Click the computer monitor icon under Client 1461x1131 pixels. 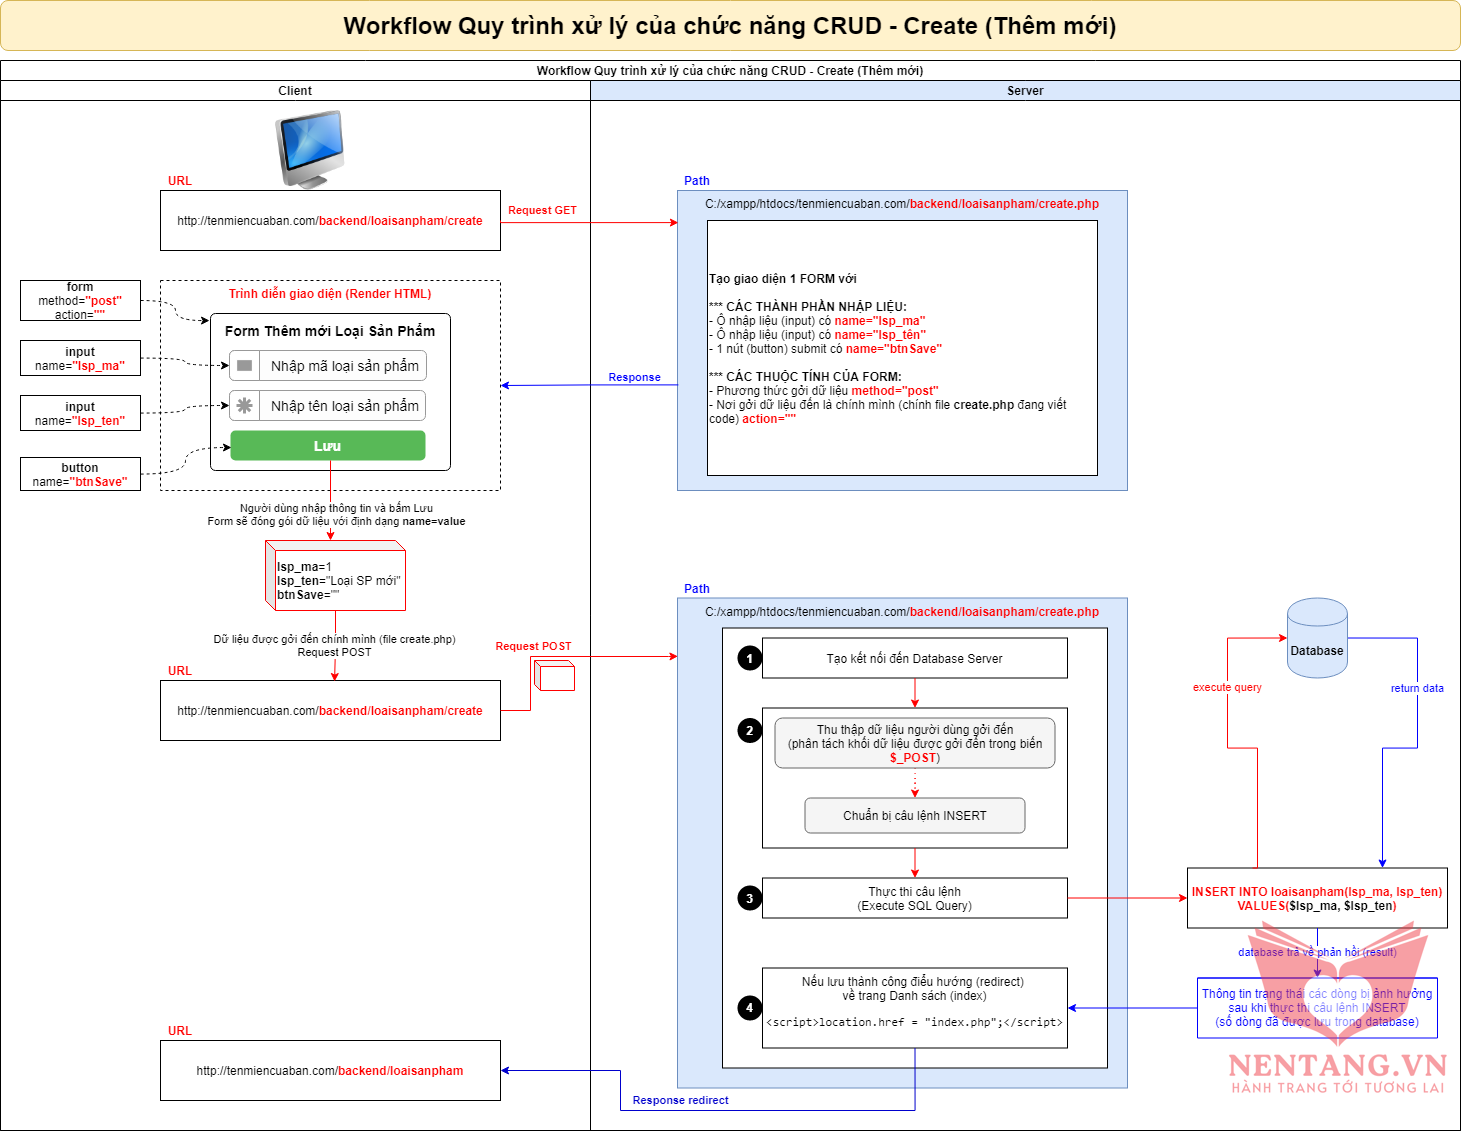click(x=311, y=148)
